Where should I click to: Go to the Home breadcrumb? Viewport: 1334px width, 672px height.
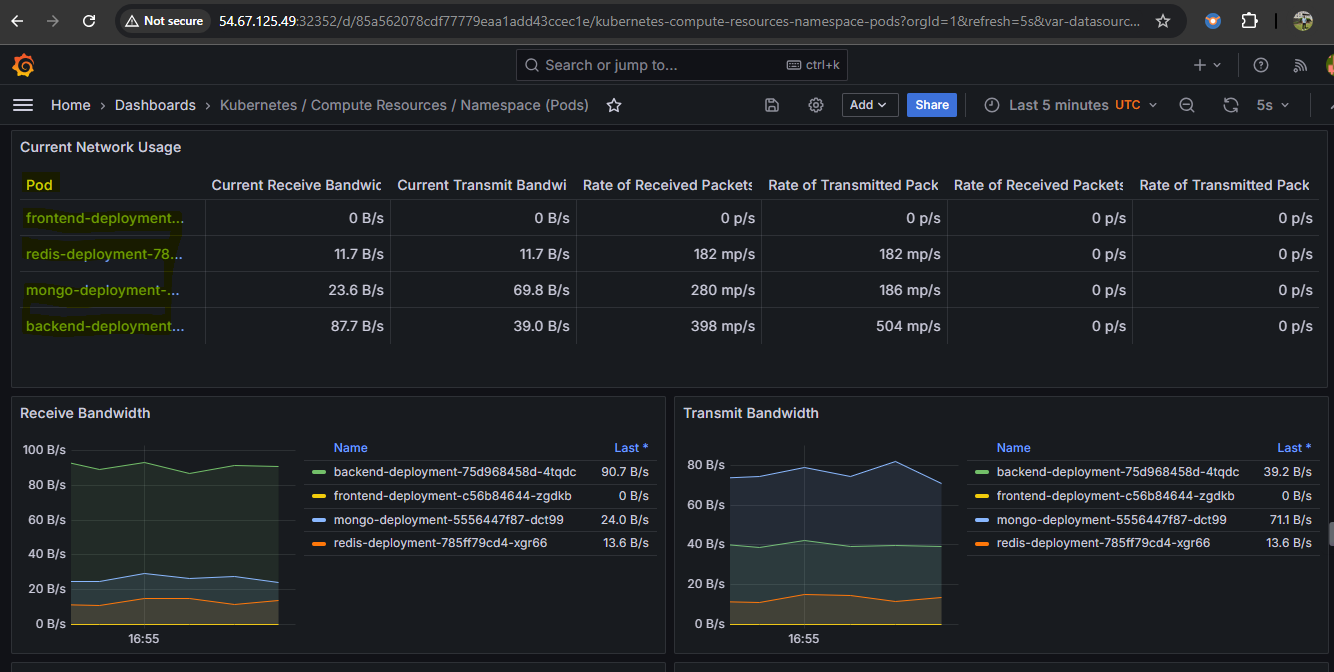coord(71,105)
